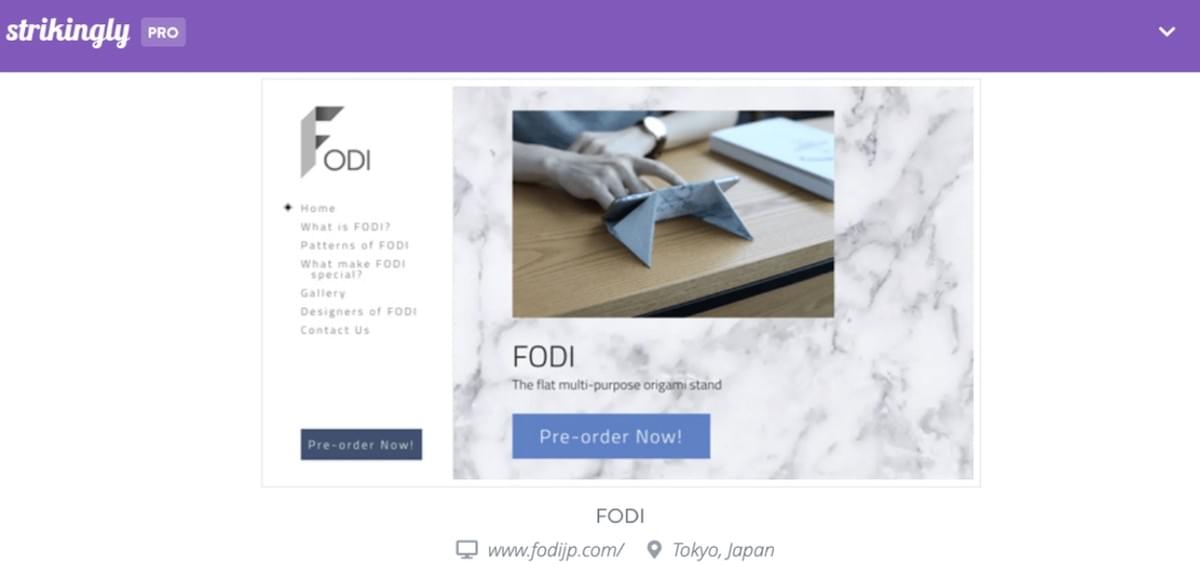Open the What is FODI? section

click(x=345, y=227)
